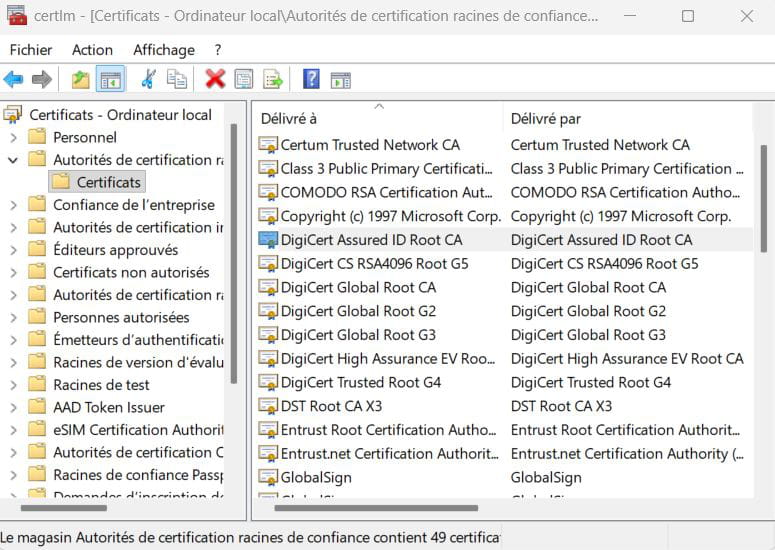Expand the Personnel folder node

click(13, 137)
